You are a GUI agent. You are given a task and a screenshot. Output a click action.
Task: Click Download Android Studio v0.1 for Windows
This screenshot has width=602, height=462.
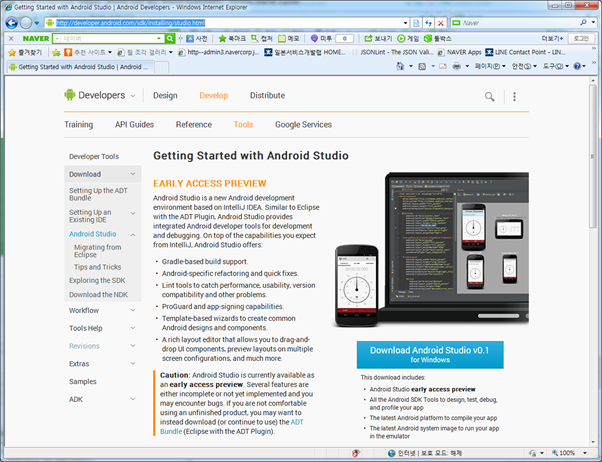click(x=430, y=354)
